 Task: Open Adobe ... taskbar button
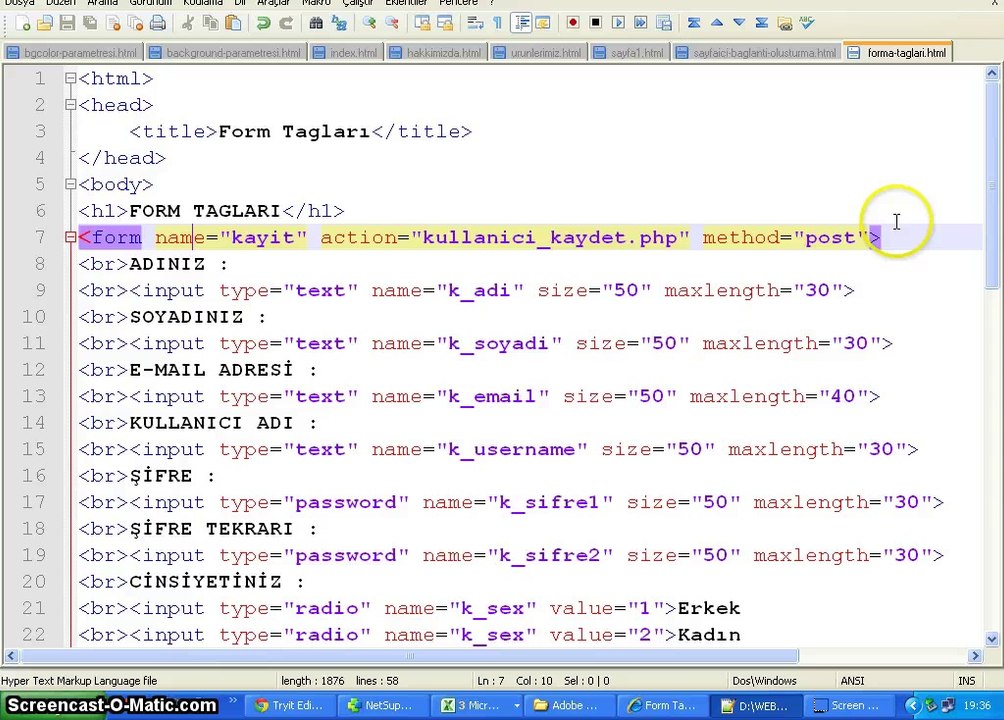click(x=569, y=705)
